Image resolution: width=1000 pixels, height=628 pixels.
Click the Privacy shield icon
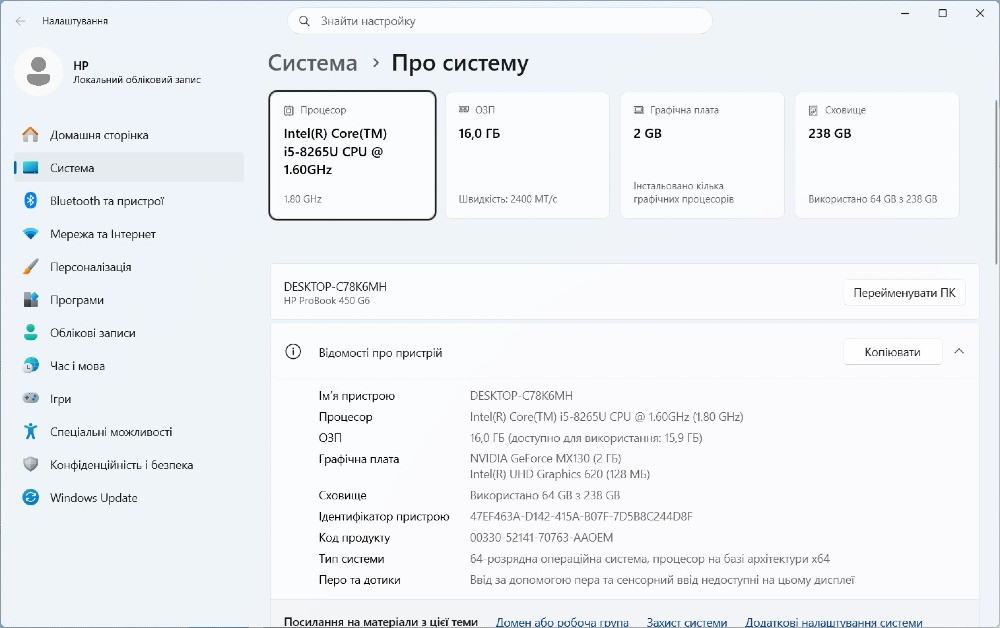[30, 464]
